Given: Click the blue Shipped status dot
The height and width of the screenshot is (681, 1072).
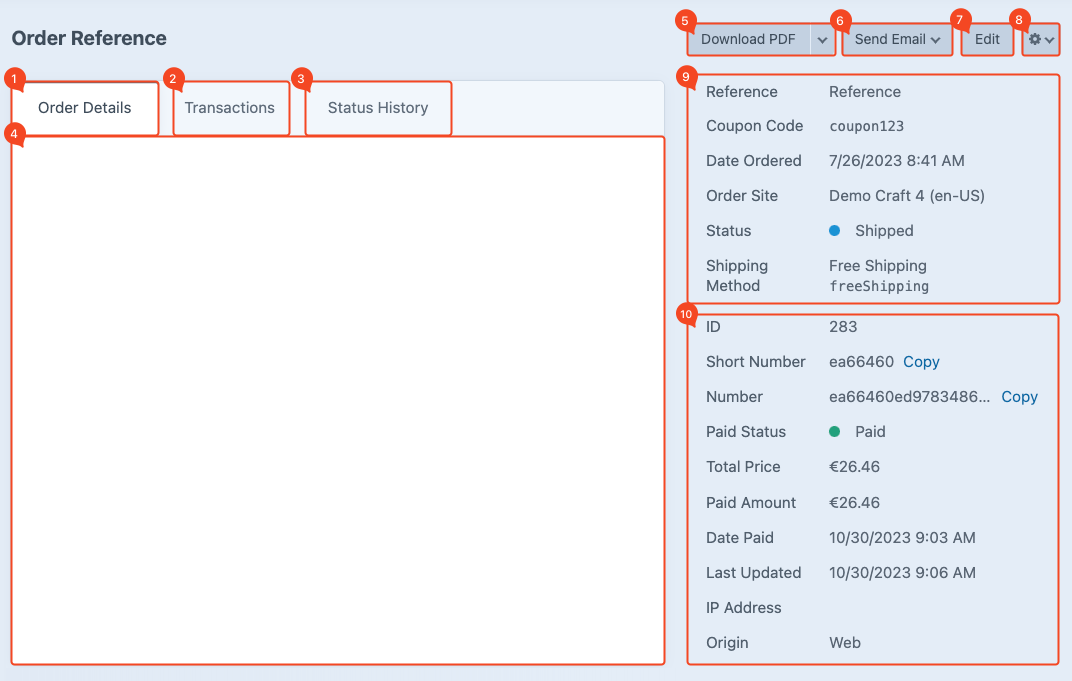Looking at the screenshot, I should pyautogui.click(x=835, y=231).
